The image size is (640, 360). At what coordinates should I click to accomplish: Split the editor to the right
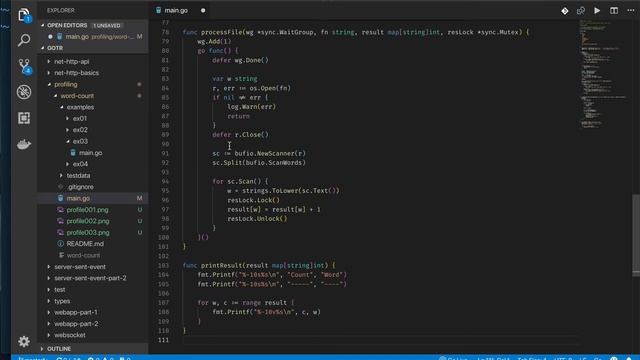613,11
